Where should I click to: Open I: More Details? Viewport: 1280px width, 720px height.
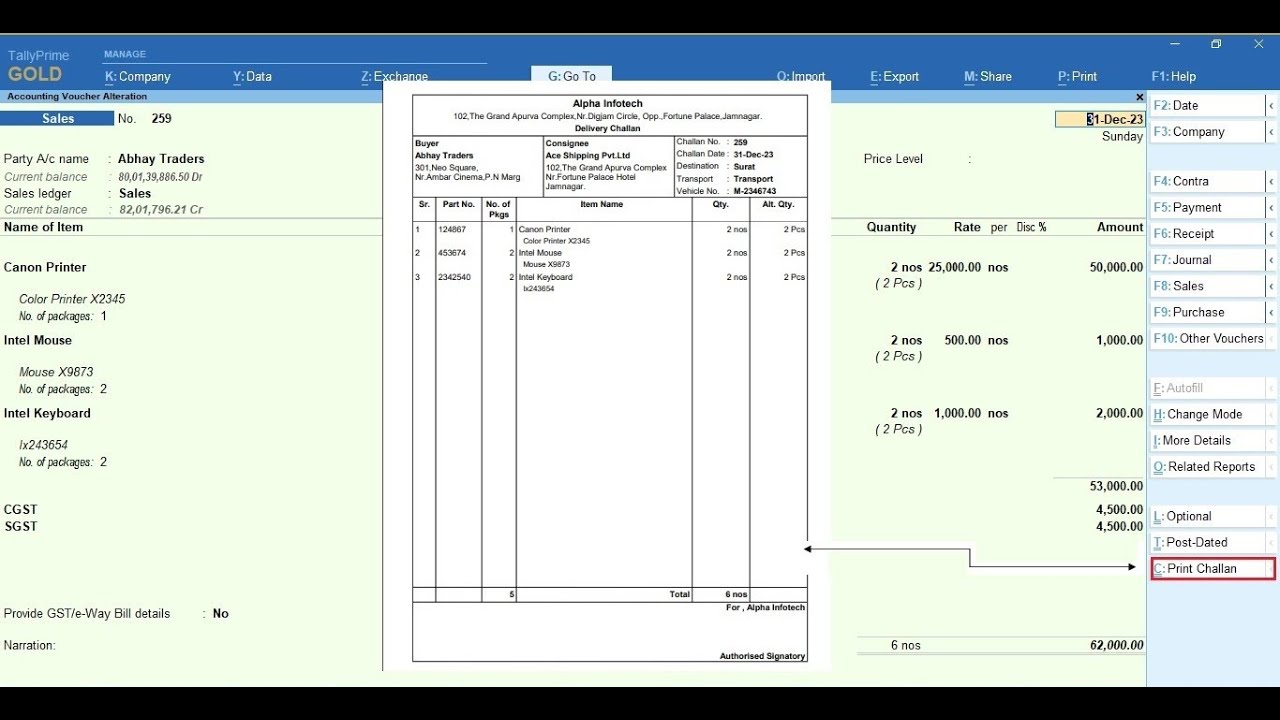coord(1207,440)
